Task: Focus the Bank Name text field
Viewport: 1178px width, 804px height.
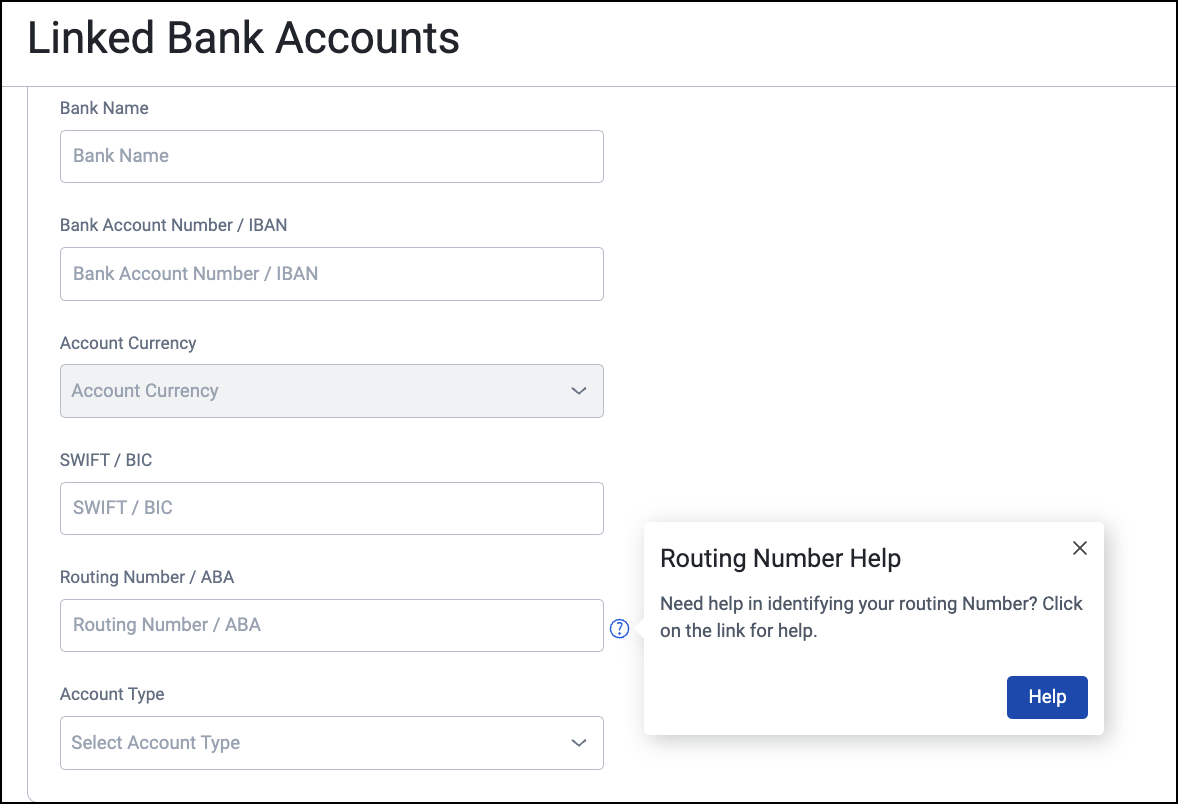Action: coord(331,156)
